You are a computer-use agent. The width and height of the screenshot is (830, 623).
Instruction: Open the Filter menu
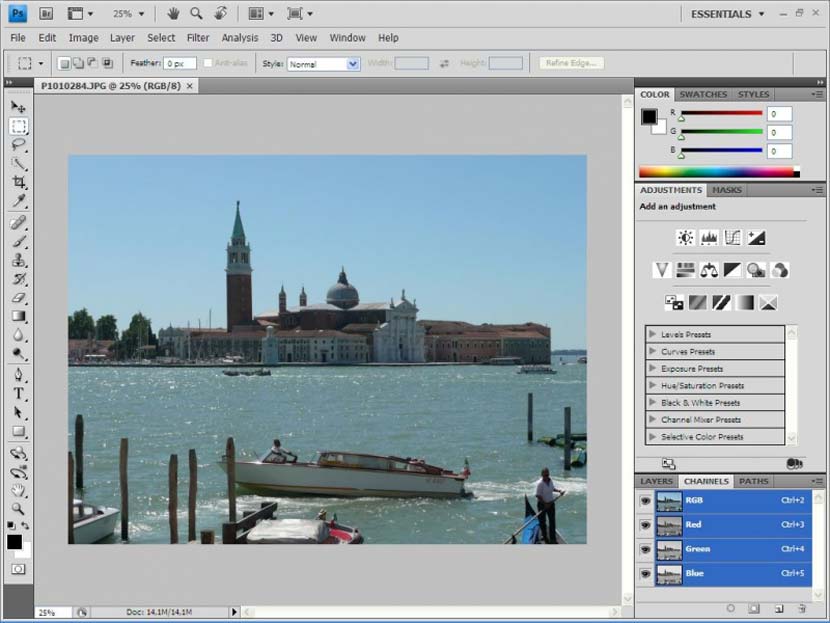pyautogui.click(x=198, y=37)
